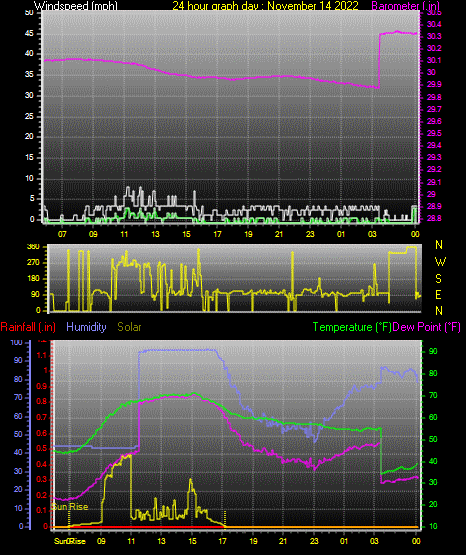
Task: Click the 'Dew Point (°F)' legend label
Action: tap(426, 327)
